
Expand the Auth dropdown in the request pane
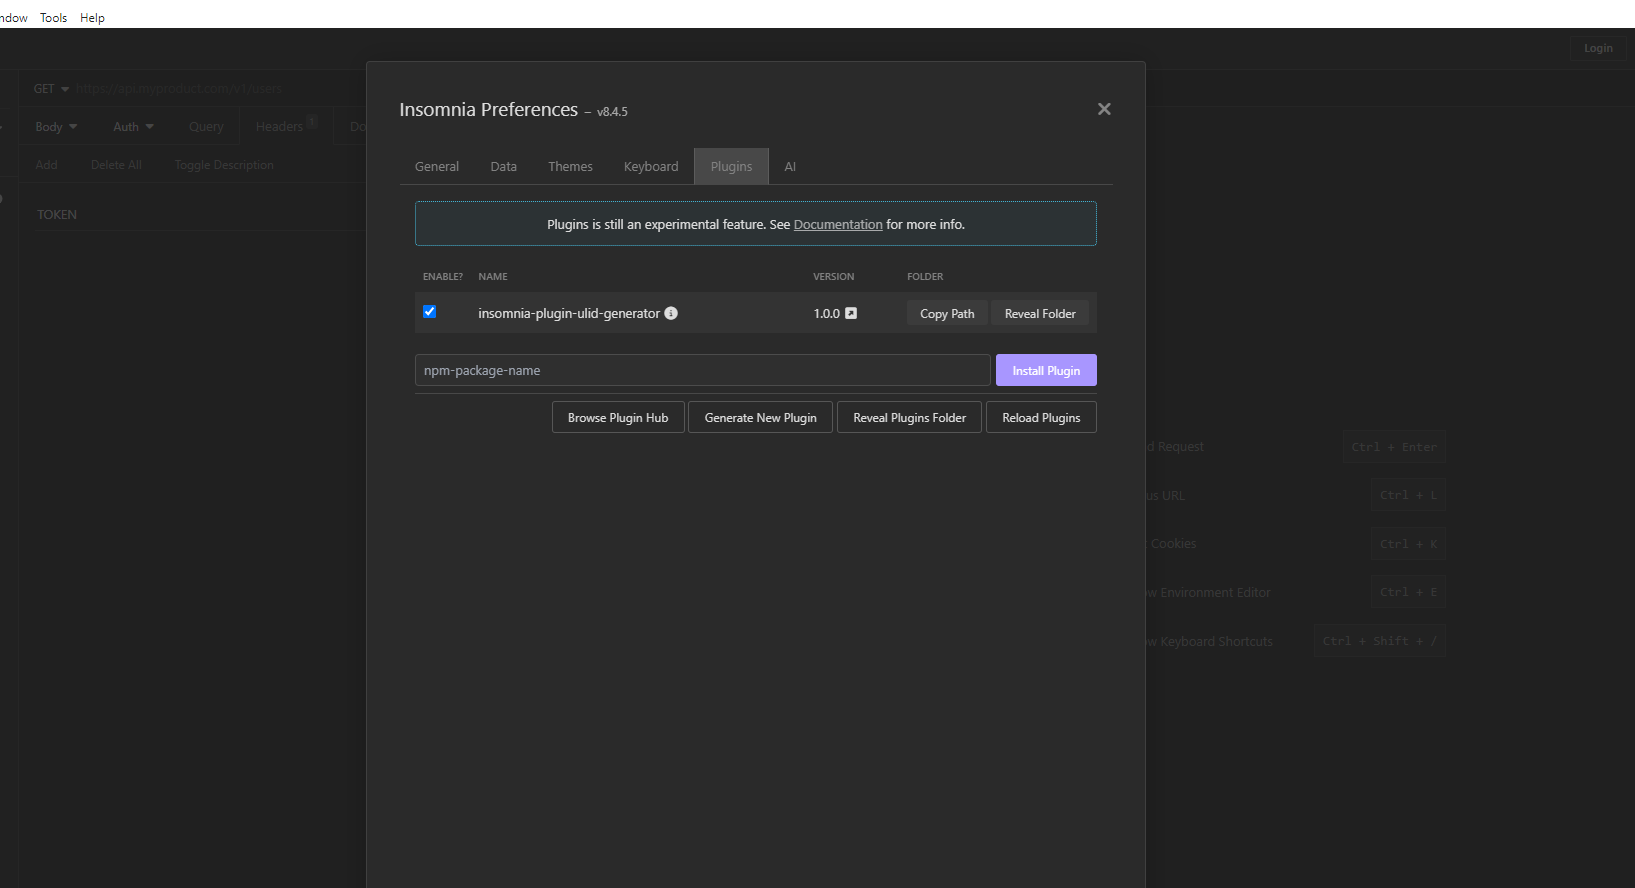pos(133,127)
